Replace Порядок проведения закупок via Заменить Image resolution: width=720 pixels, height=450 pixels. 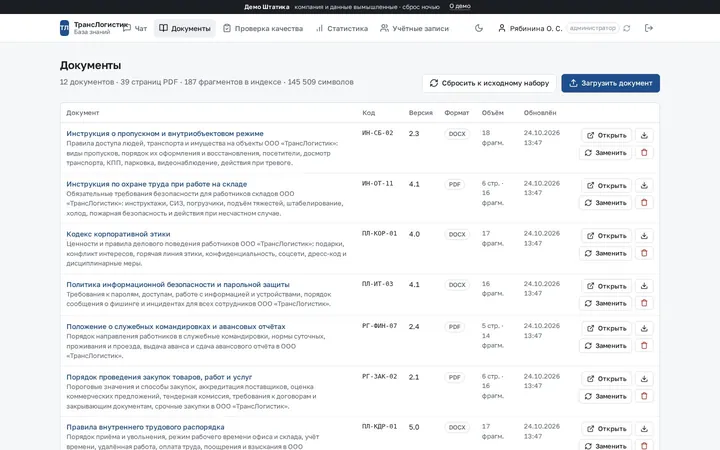(x=606, y=396)
